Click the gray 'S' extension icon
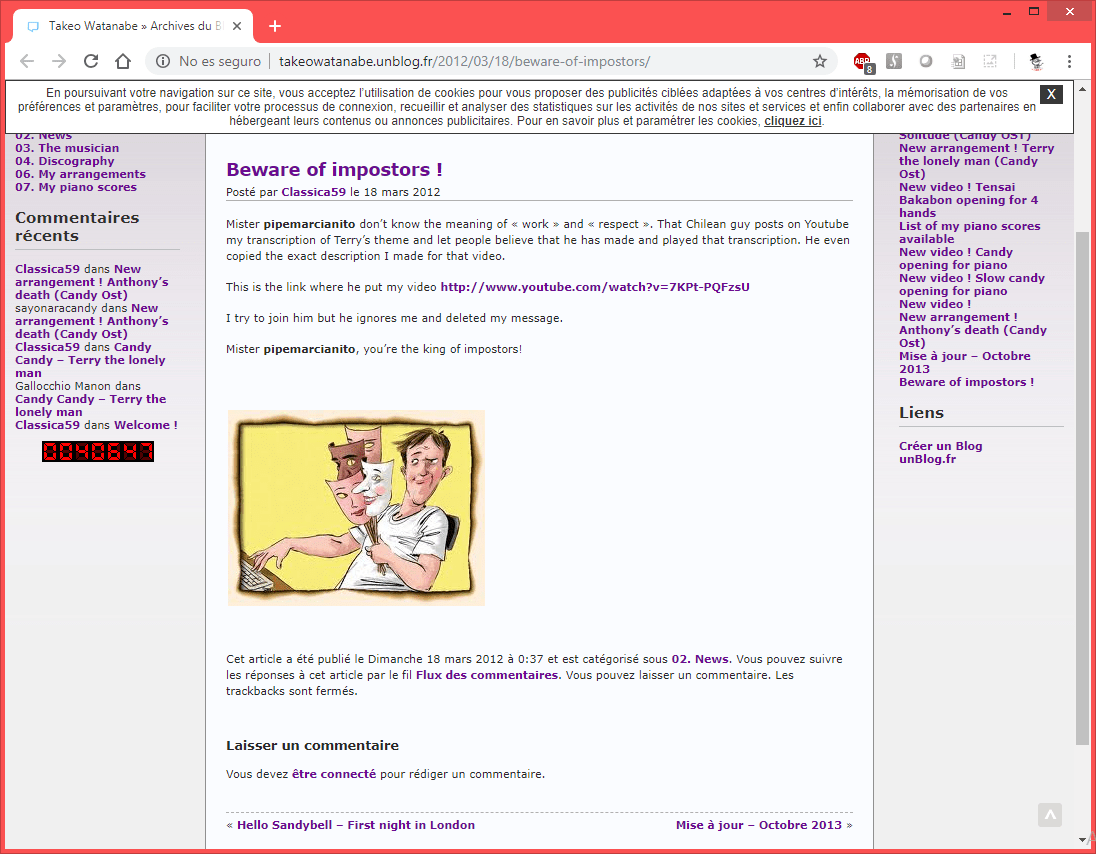The width and height of the screenshot is (1096, 854). coord(894,62)
